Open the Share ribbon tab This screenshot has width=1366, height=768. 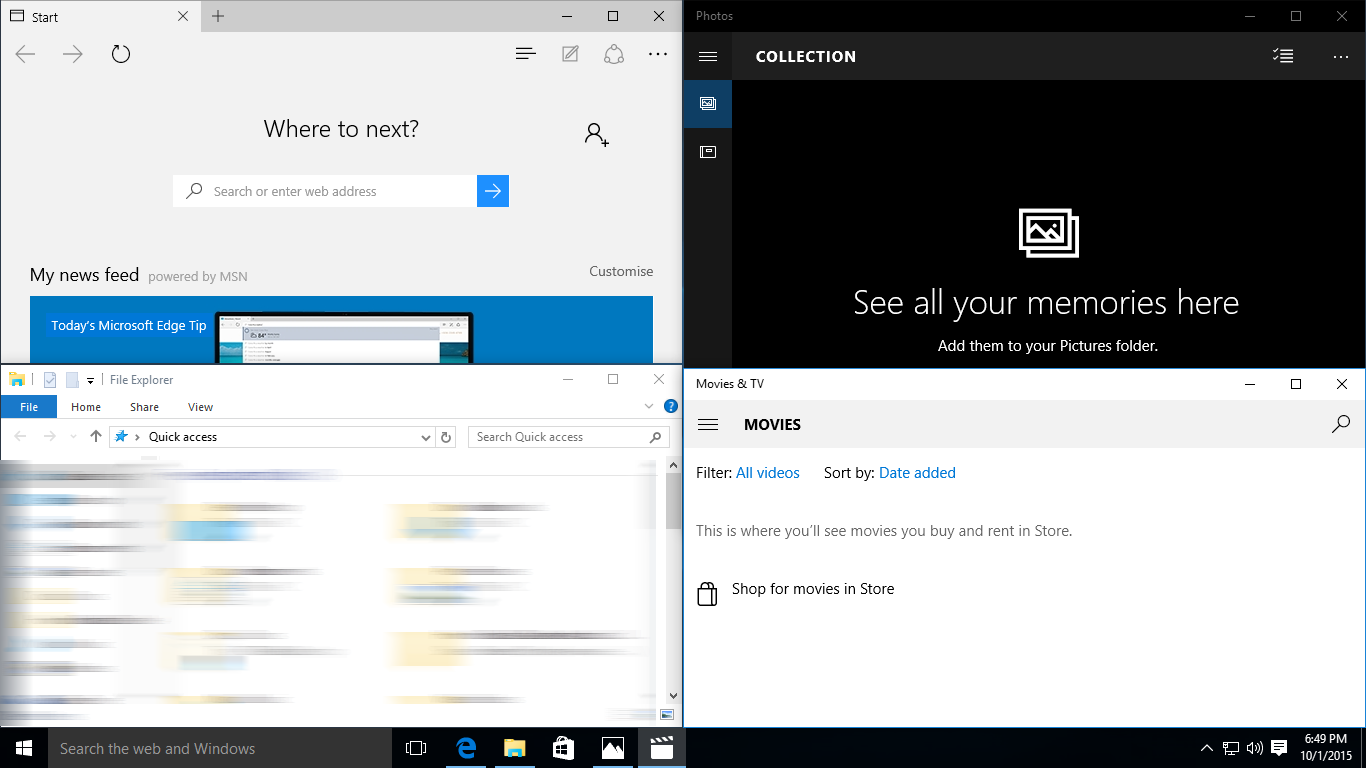pyautogui.click(x=144, y=407)
